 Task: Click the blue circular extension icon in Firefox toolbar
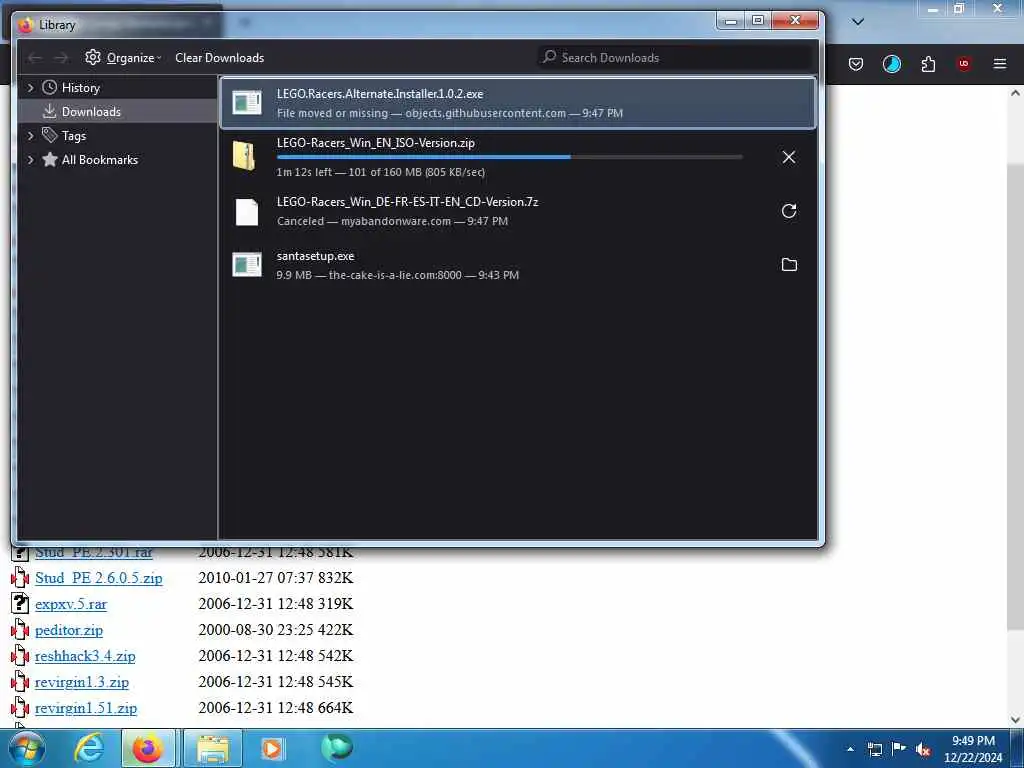tap(891, 64)
